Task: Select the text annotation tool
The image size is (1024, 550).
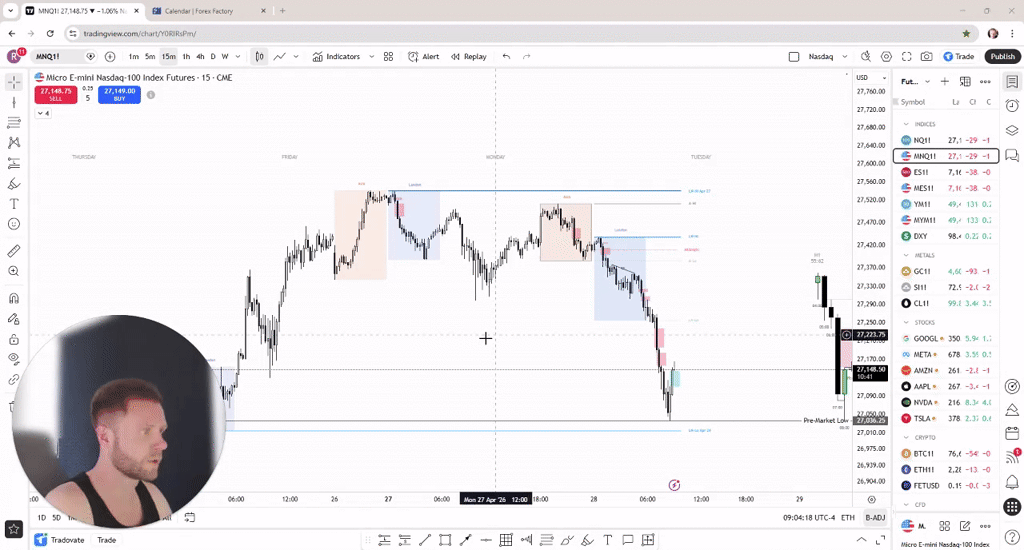Action: click(x=14, y=204)
